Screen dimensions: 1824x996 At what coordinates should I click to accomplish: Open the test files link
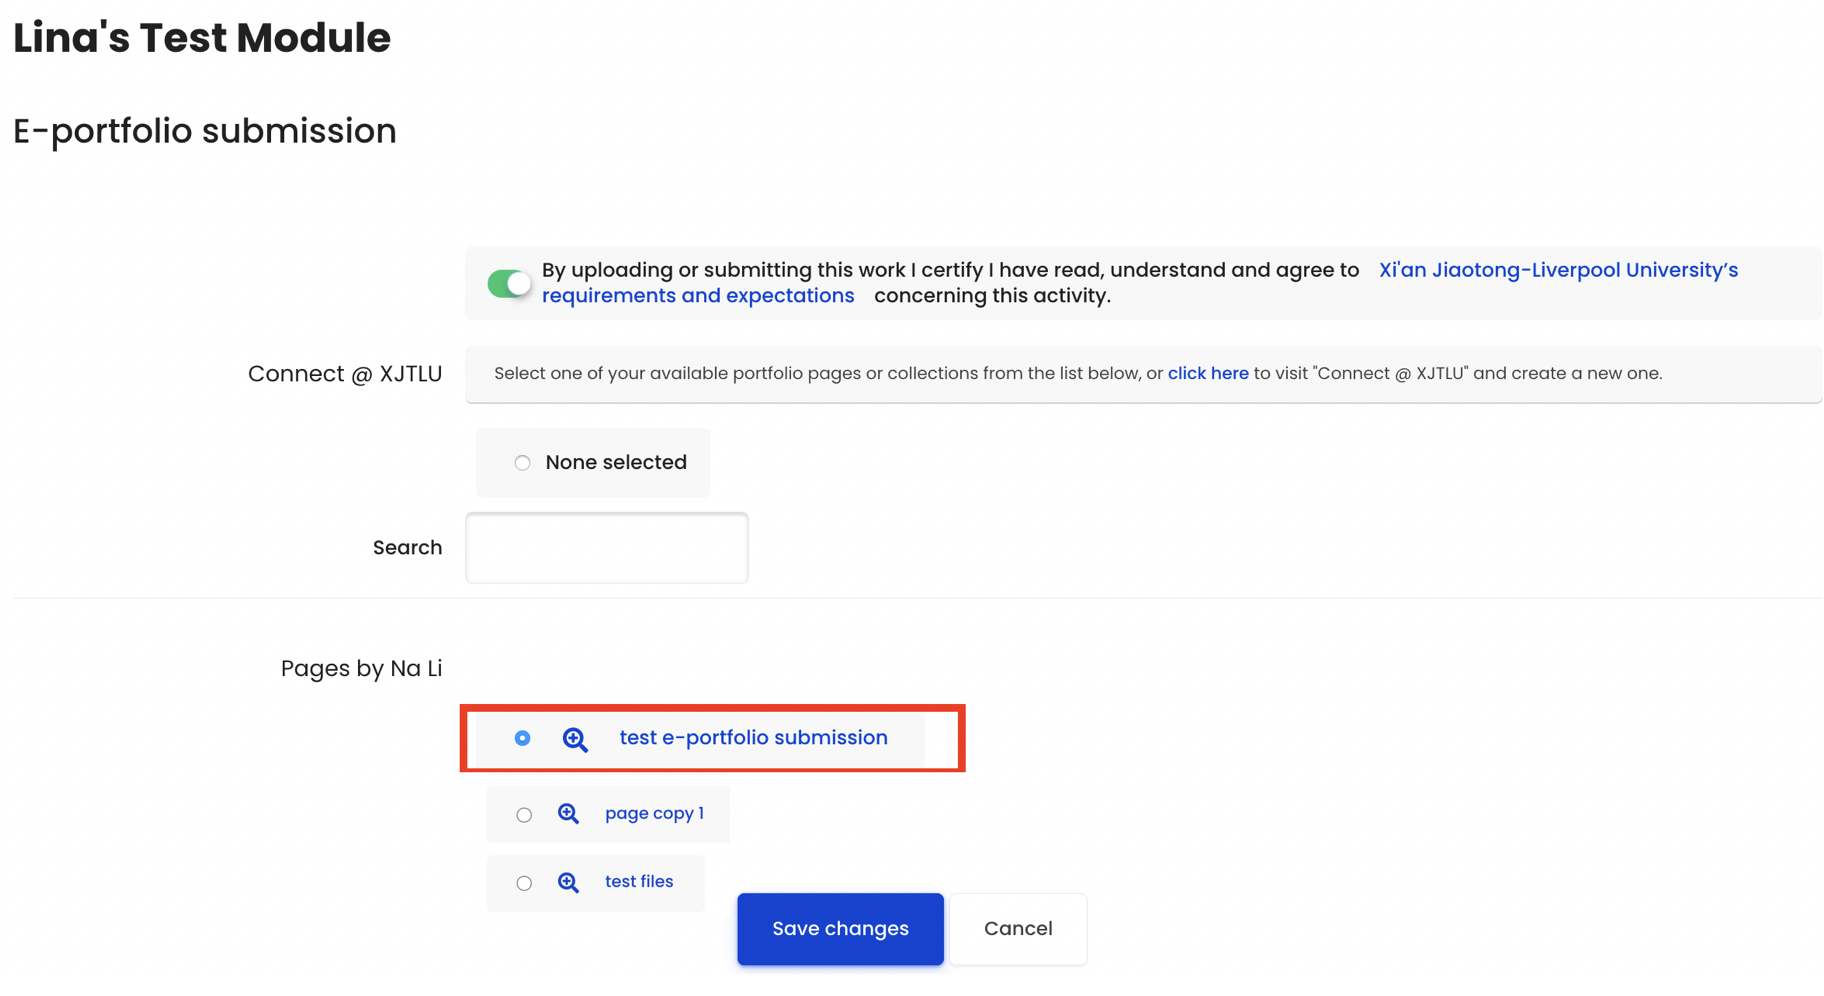pos(639,881)
